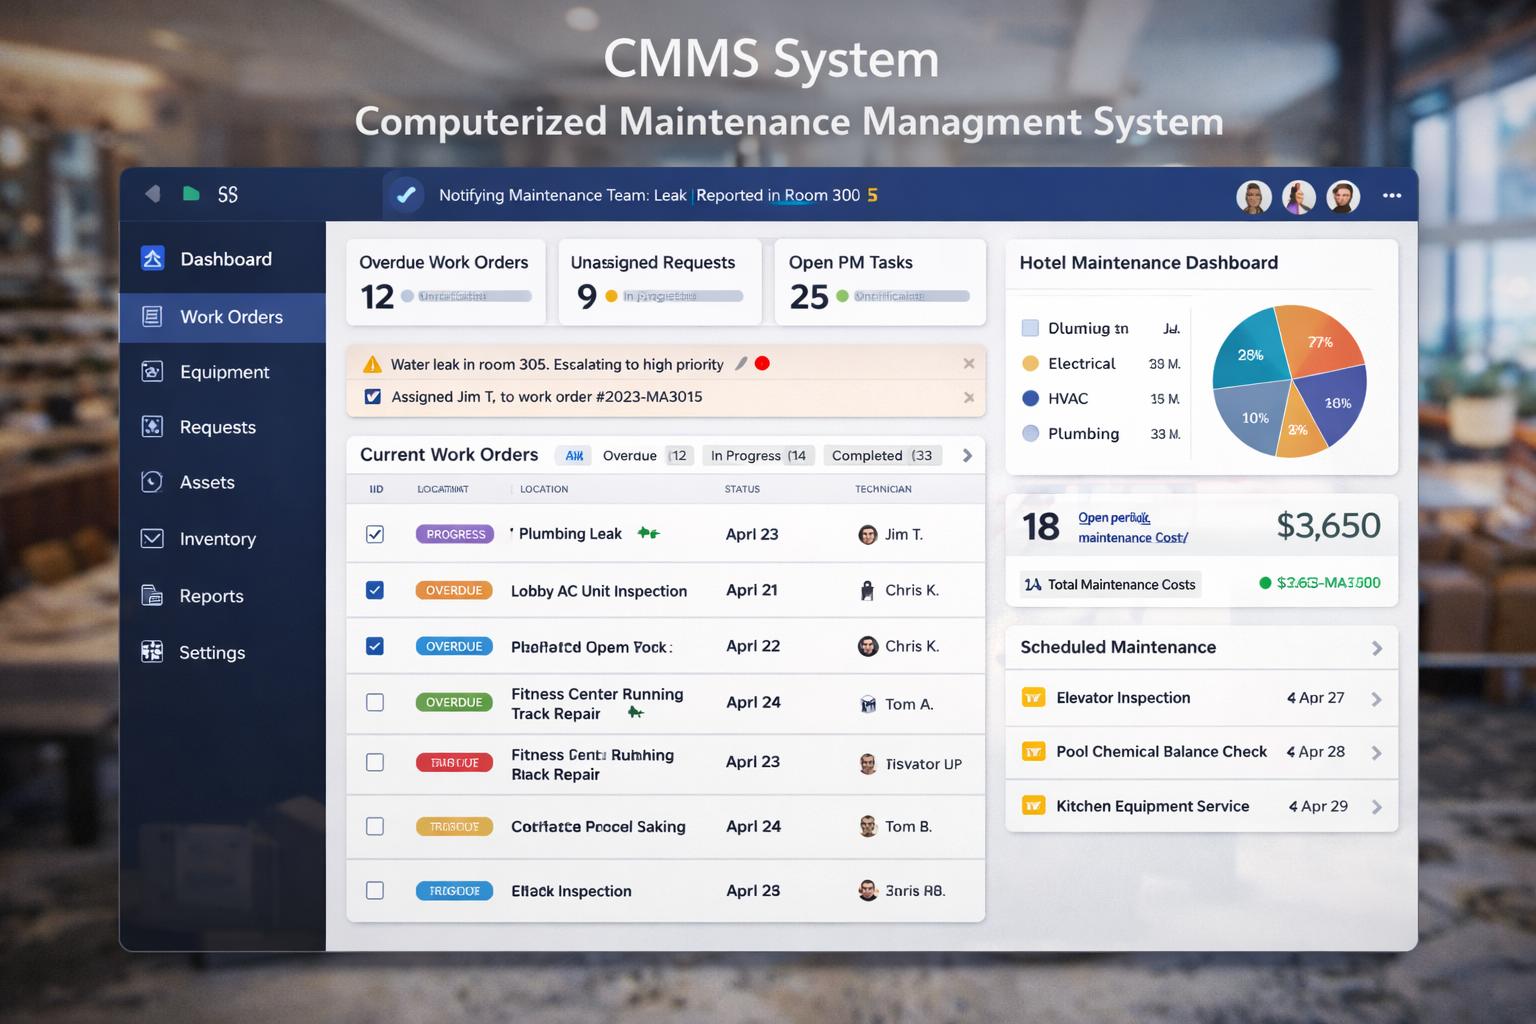Switch to the In Progress tab
Screen dimensions: 1536x1024
tap(758, 456)
